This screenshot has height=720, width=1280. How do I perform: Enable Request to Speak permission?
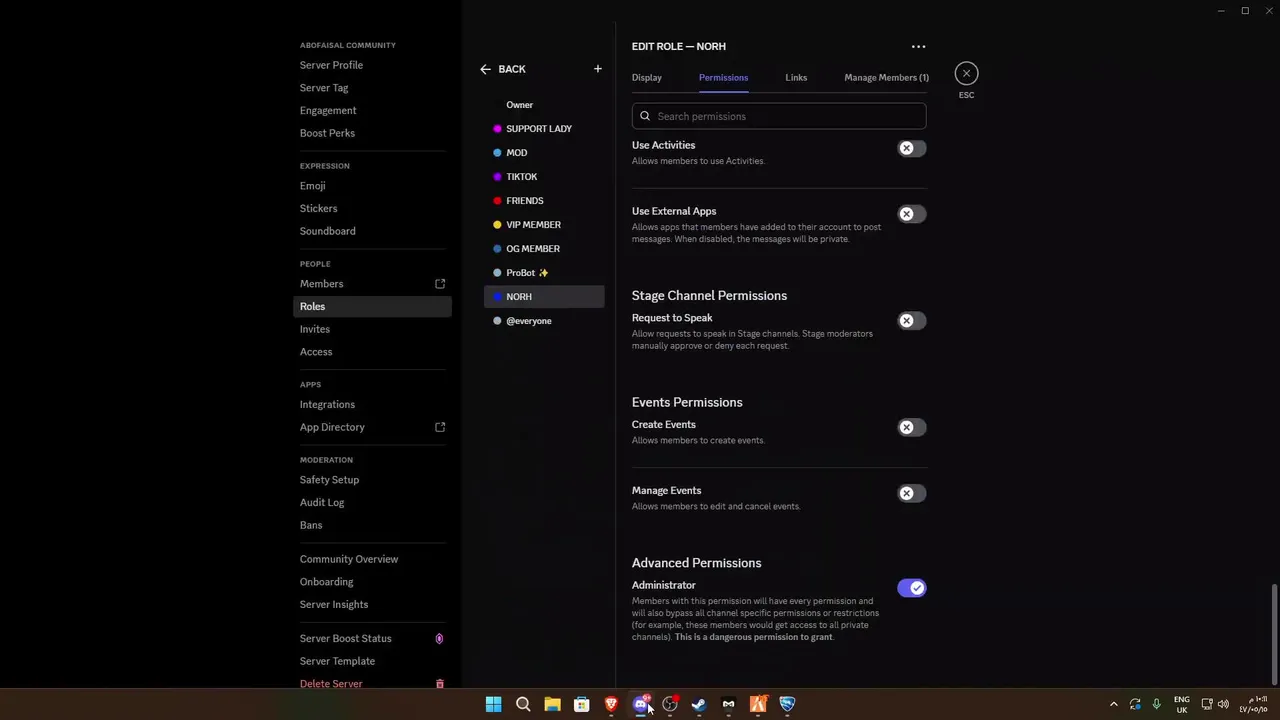pyautogui.click(x=911, y=321)
